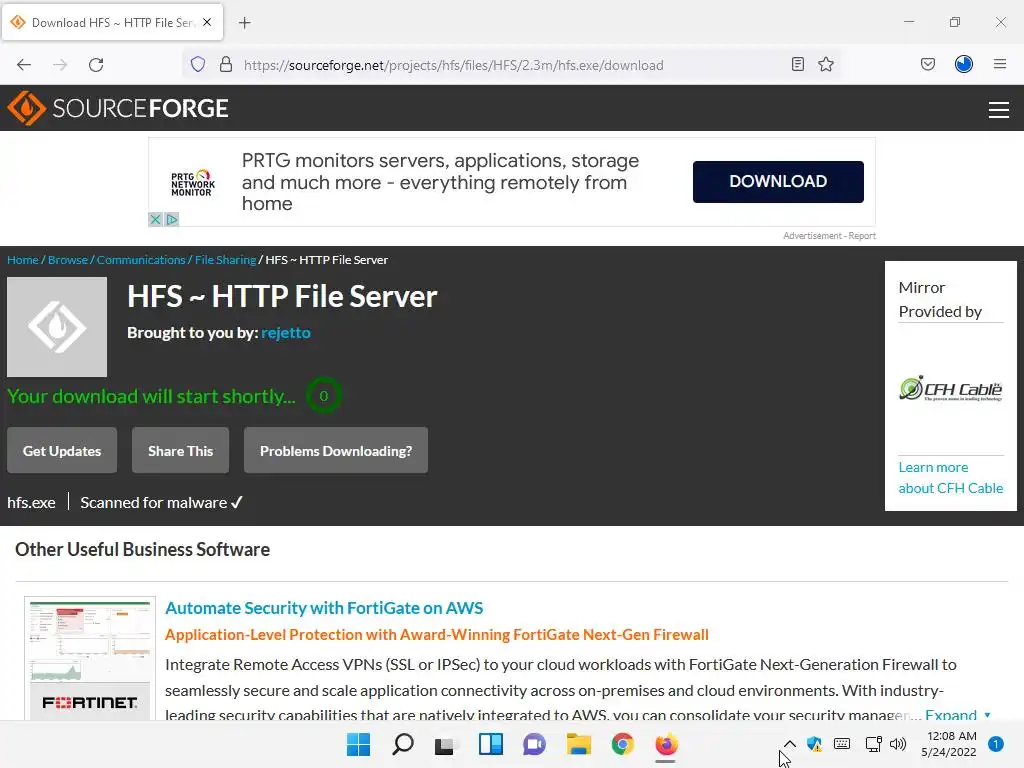This screenshot has height=768, width=1024.
Task: Open Task View on the taskbar
Action: pyautogui.click(x=445, y=744)
